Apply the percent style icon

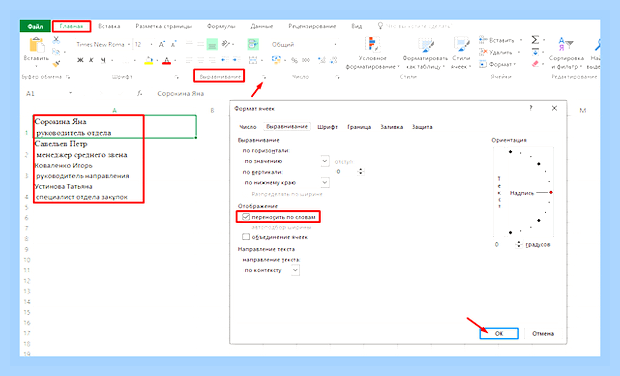point(294,60)
